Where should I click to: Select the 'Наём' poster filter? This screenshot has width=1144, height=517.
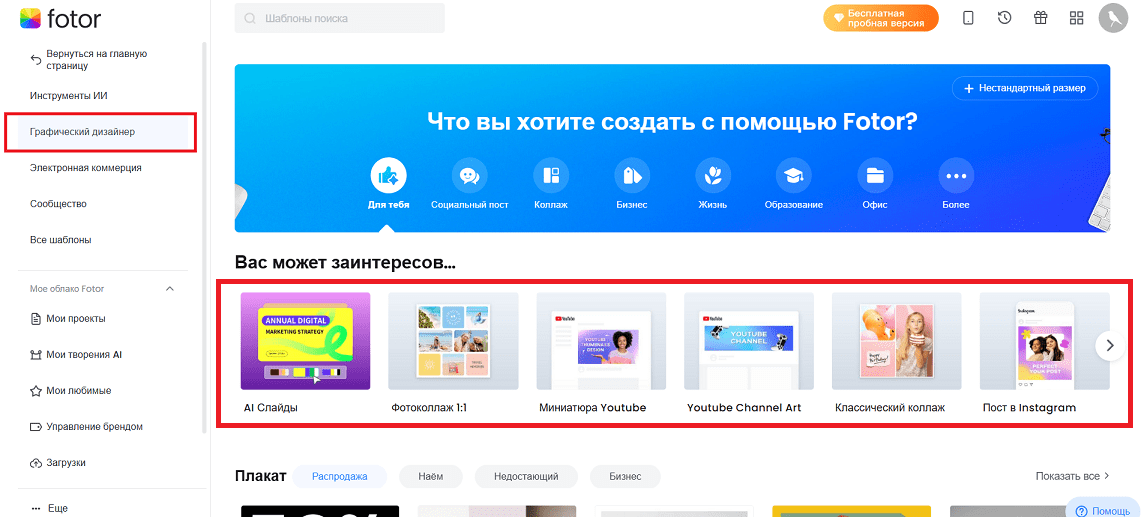430,476
